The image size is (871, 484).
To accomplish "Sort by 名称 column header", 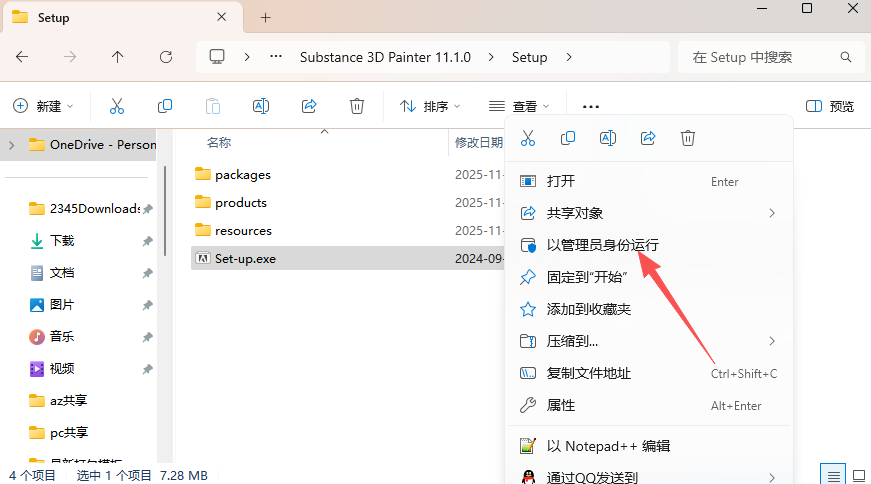I will (219, 143).
